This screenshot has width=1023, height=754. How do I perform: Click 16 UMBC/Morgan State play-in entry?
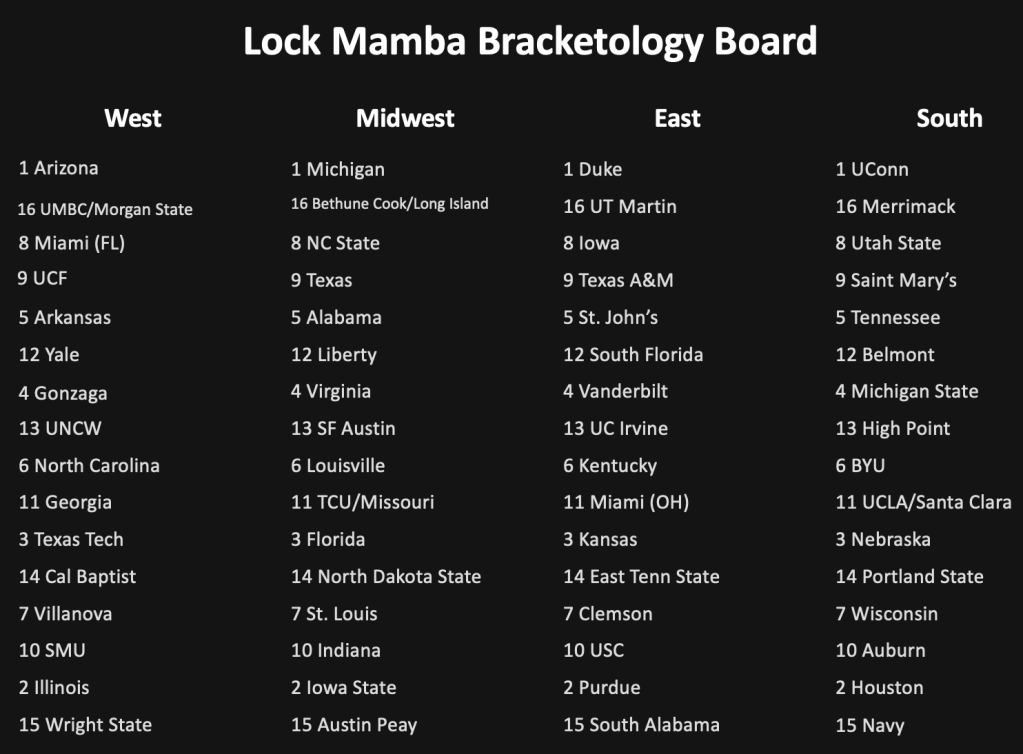coord(105,209)
